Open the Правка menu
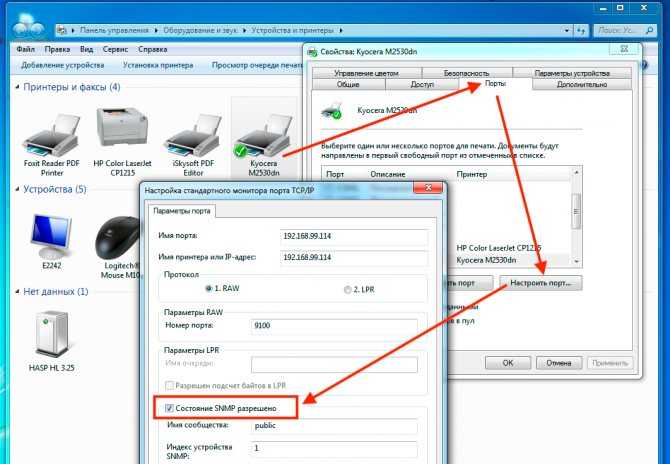 tap(57, 50)
